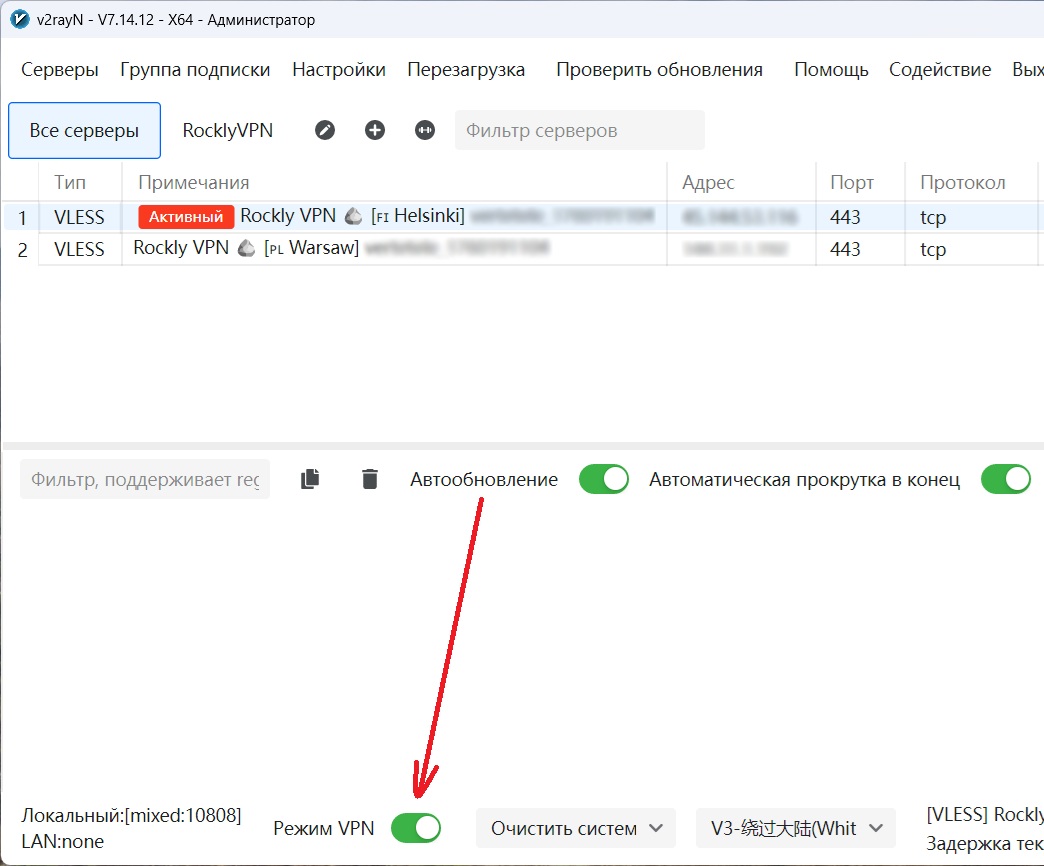The width and height of the screenshot is (1044, 866).
Task: Click the Фильтр серверов input field
Action: pos(579,130)
